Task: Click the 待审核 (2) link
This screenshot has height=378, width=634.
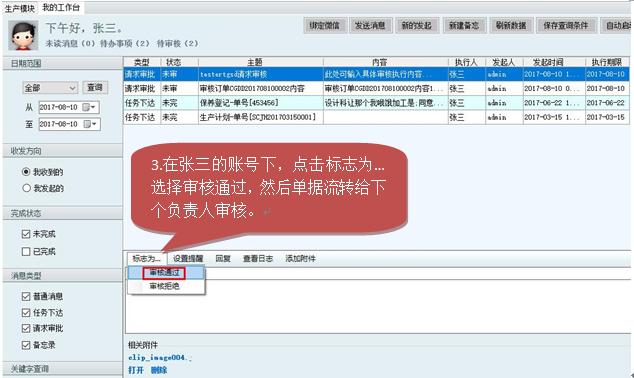Action: point(178,43)
